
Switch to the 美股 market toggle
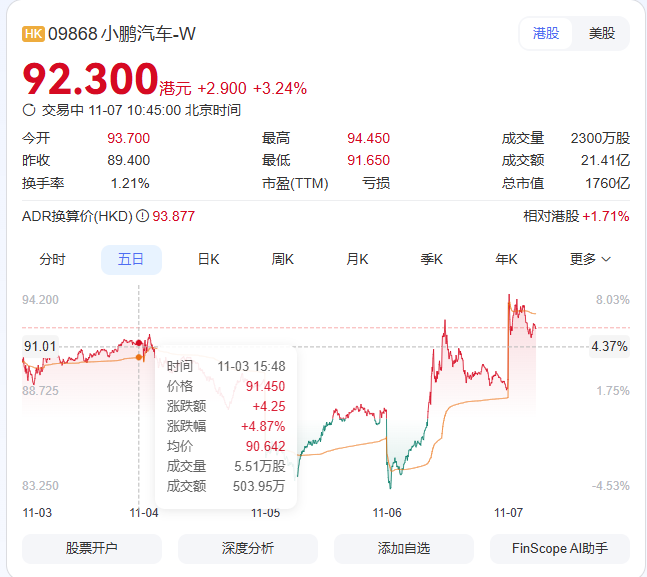[602, 33]
